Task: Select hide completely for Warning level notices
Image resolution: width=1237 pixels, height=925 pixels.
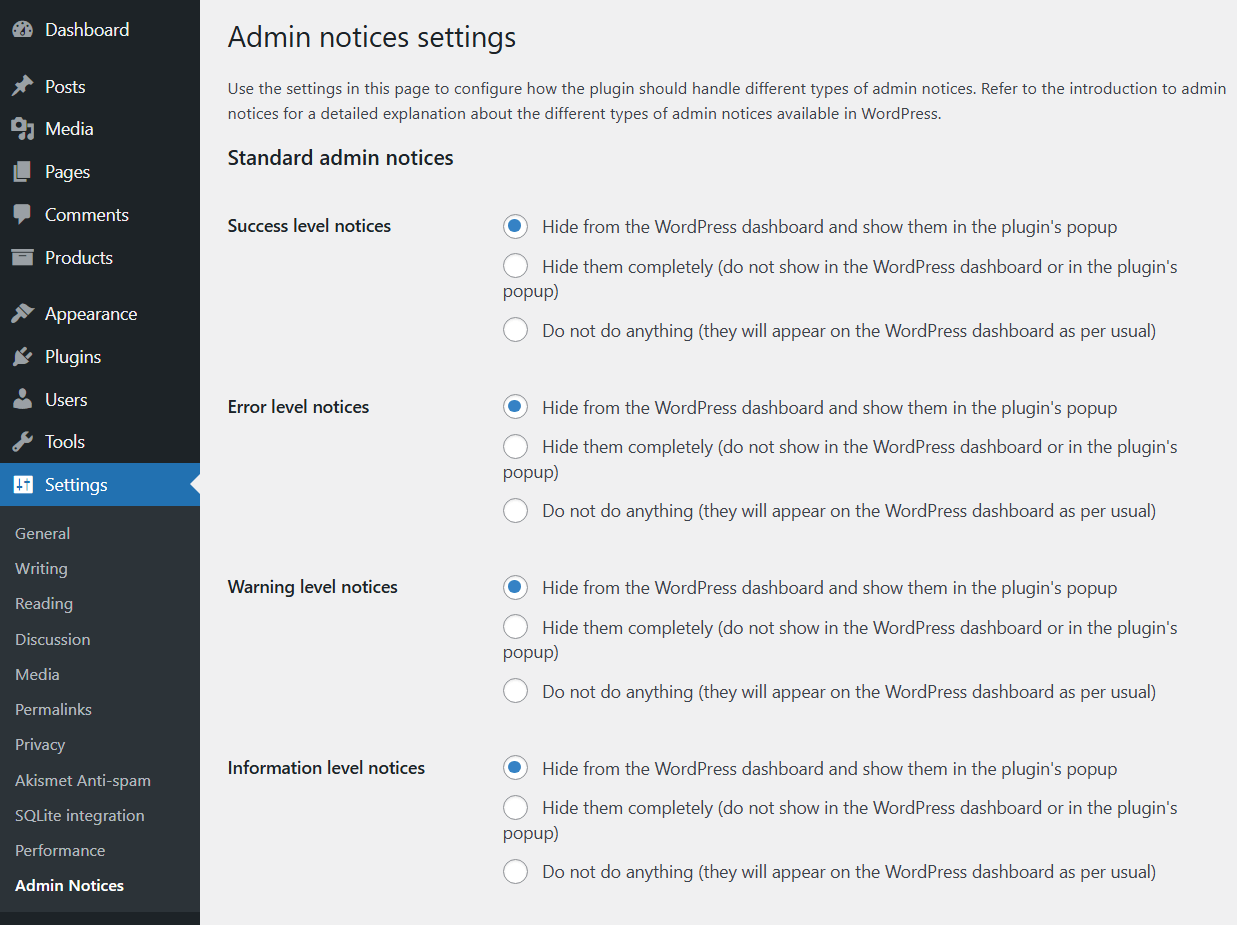Action: click(515, 627)
